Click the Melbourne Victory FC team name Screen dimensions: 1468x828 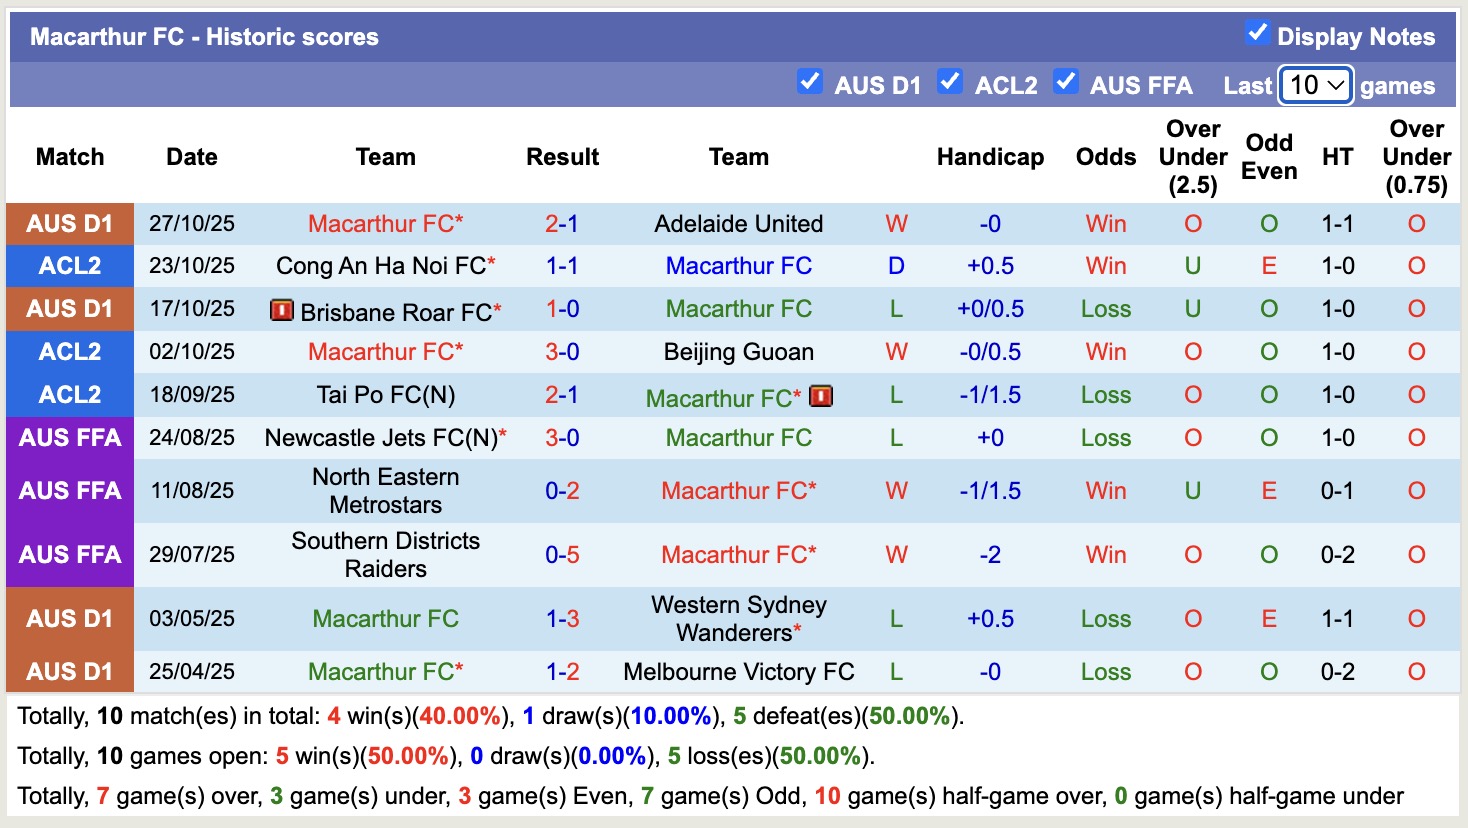coord(738,672)
